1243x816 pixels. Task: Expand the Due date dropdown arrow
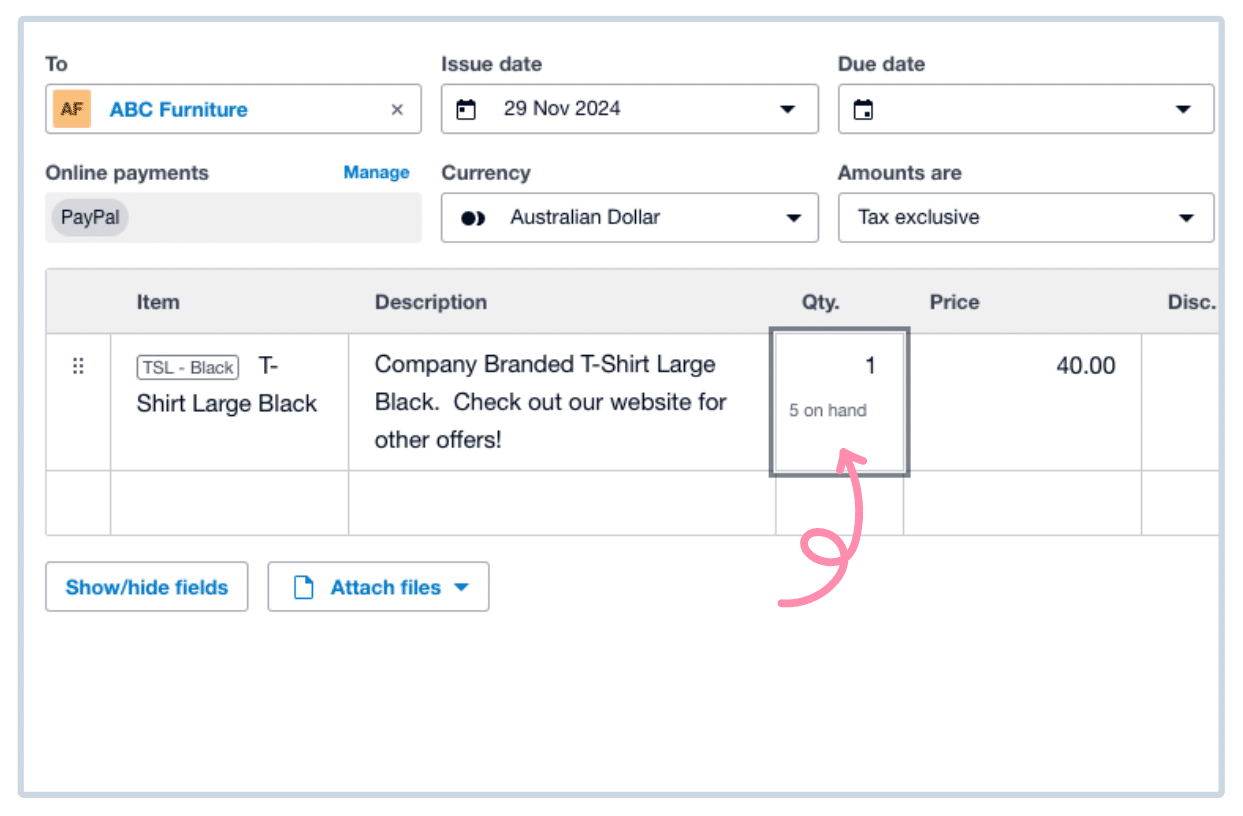tap(1183, 110)
